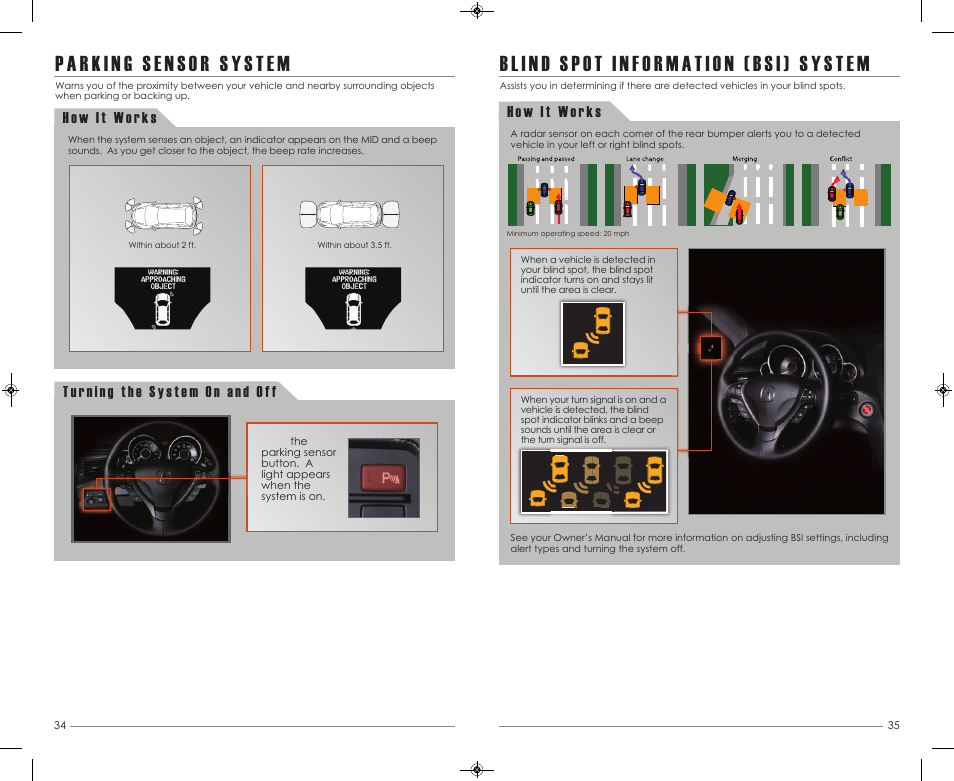Click the 'Lane change' label

[645, 159]
